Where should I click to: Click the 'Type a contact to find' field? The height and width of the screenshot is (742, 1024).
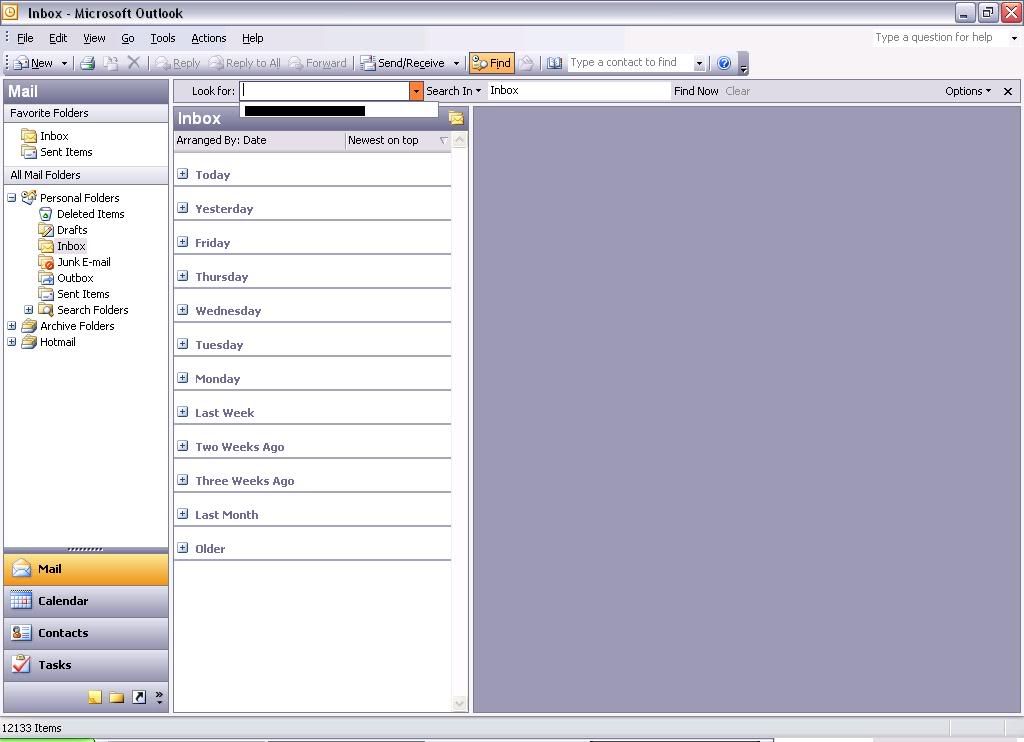(x=628, y=63)
